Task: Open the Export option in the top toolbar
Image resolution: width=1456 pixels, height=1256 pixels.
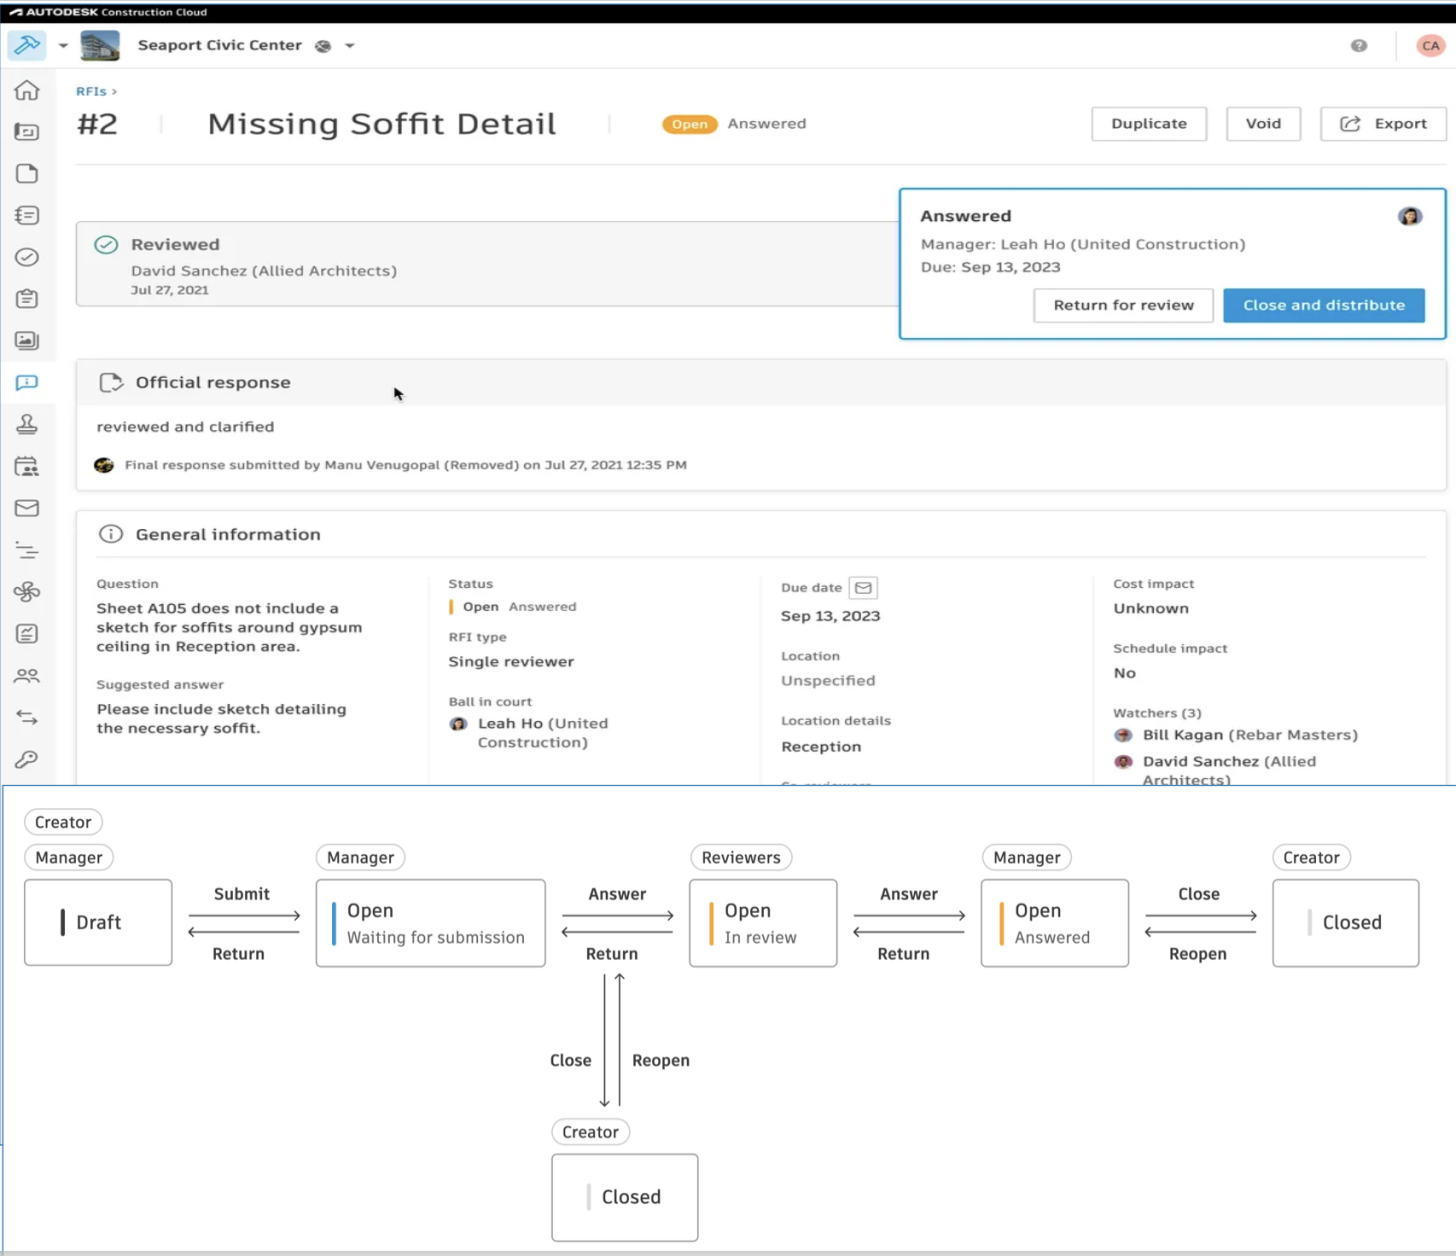Action: pyautogui.click(x=1383, y=123)
